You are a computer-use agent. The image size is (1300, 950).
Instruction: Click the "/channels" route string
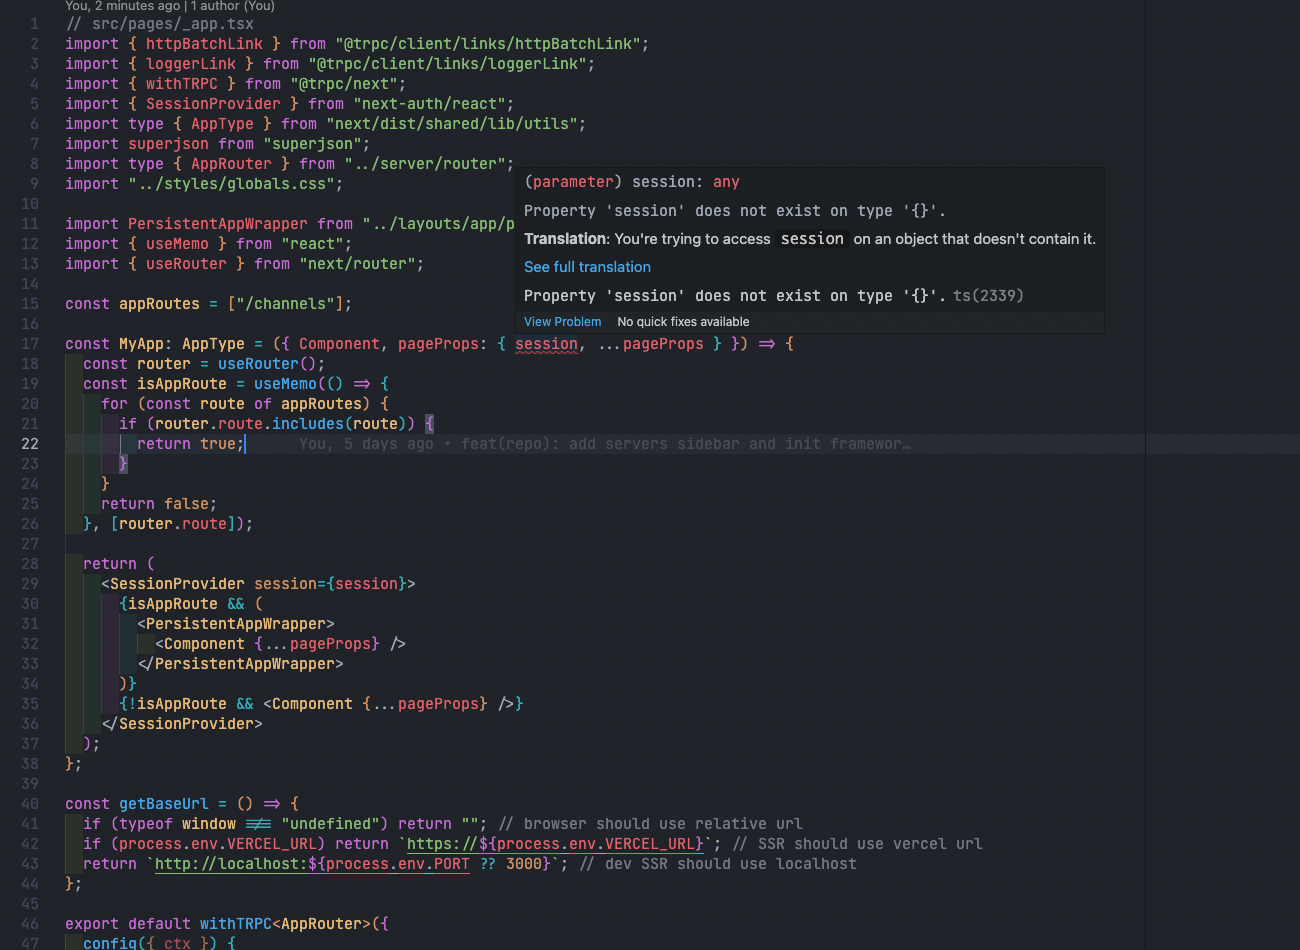click(285, 304)
